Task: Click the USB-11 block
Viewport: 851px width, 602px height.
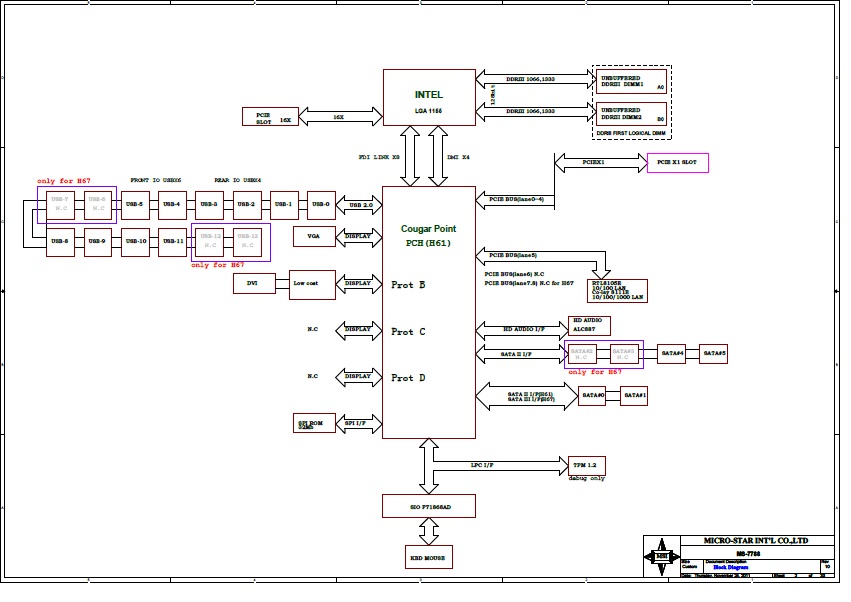Action: click(172, 242)
